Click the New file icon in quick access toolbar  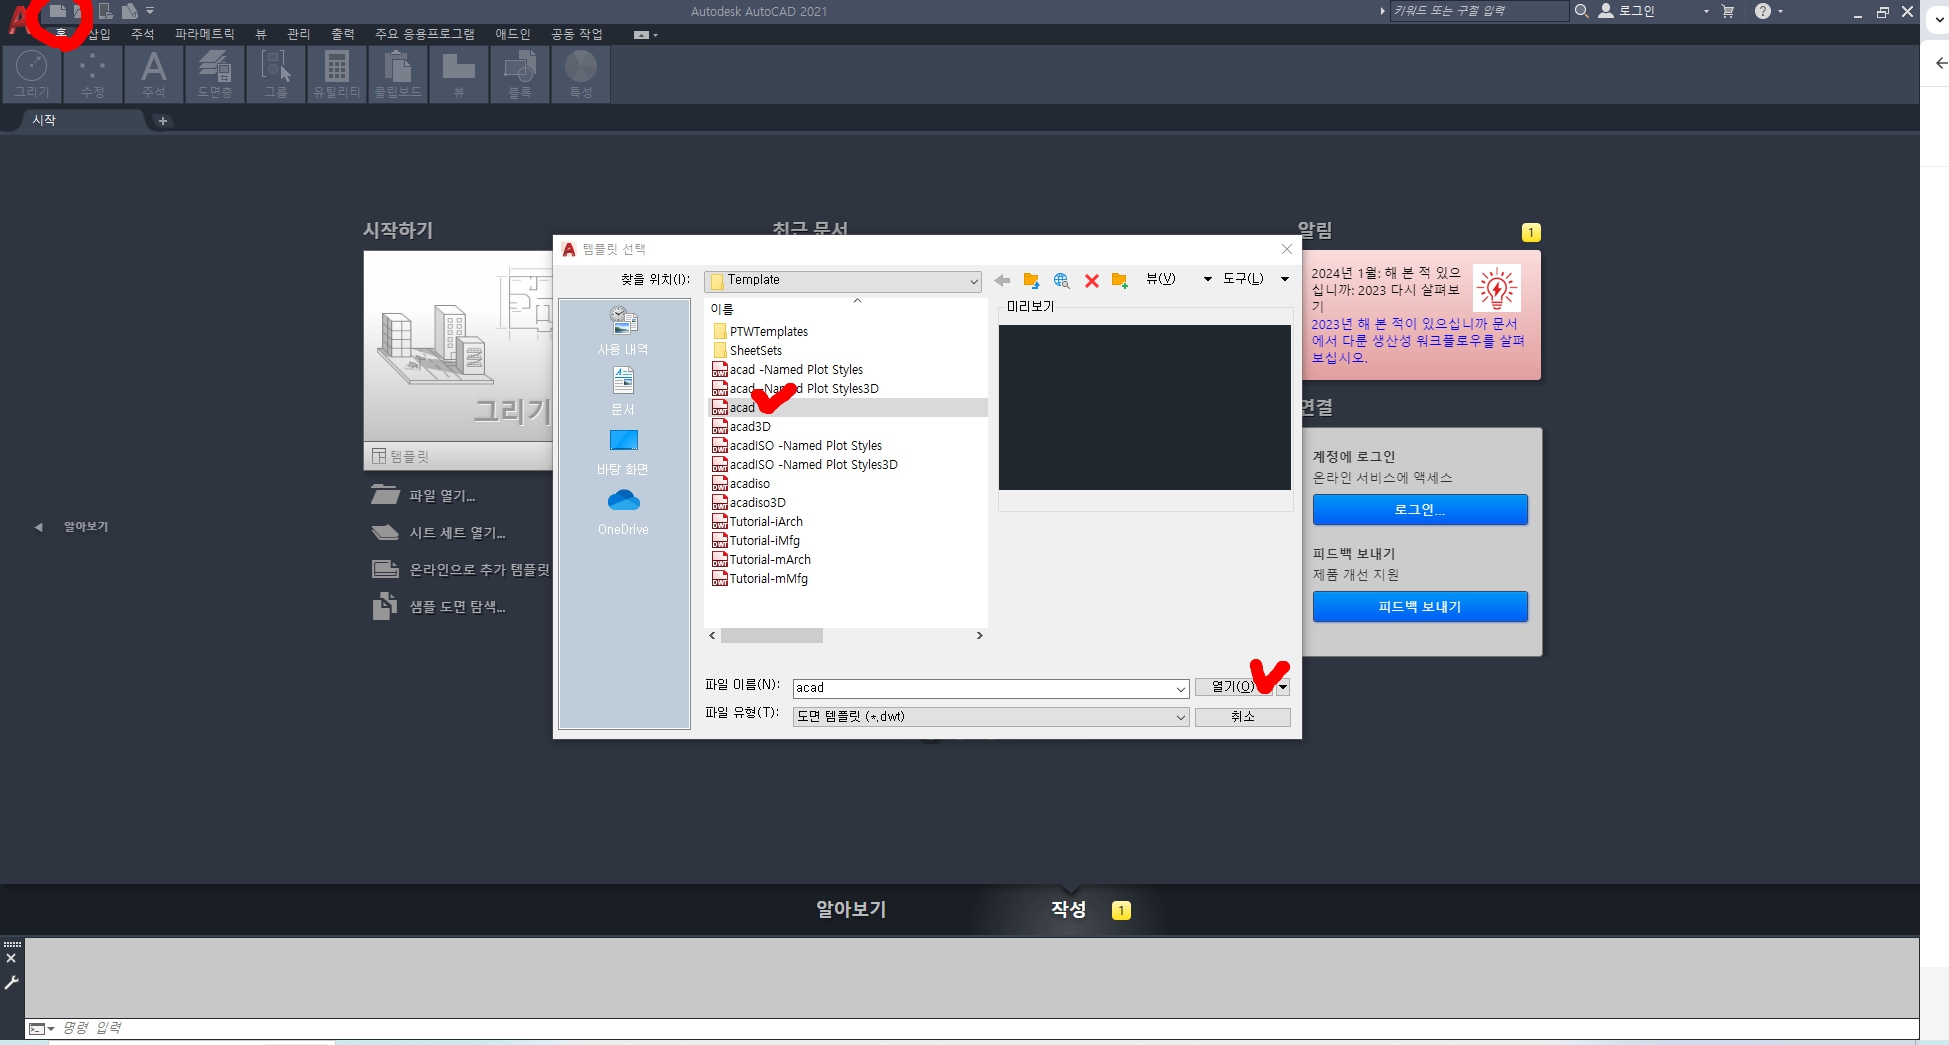pos(58,11)
